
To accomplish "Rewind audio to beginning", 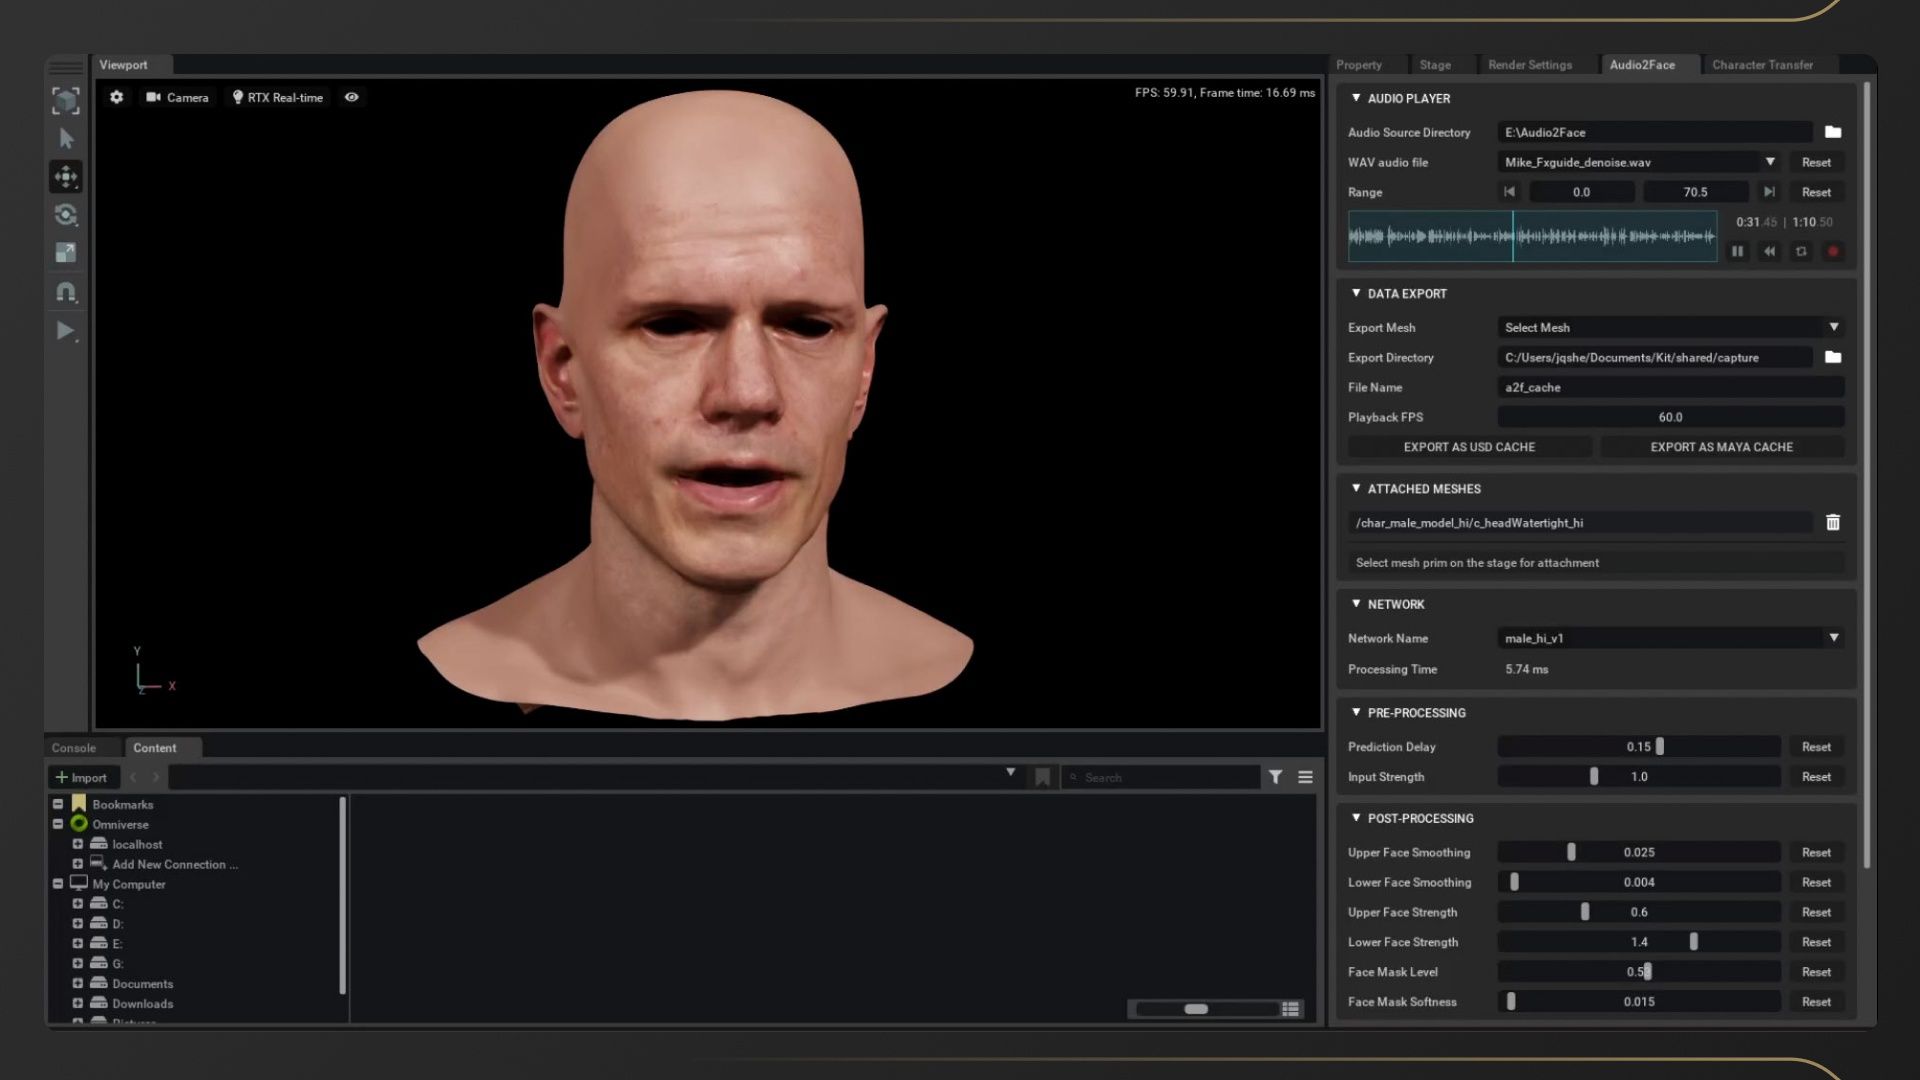I will [x=1770, y=252].
